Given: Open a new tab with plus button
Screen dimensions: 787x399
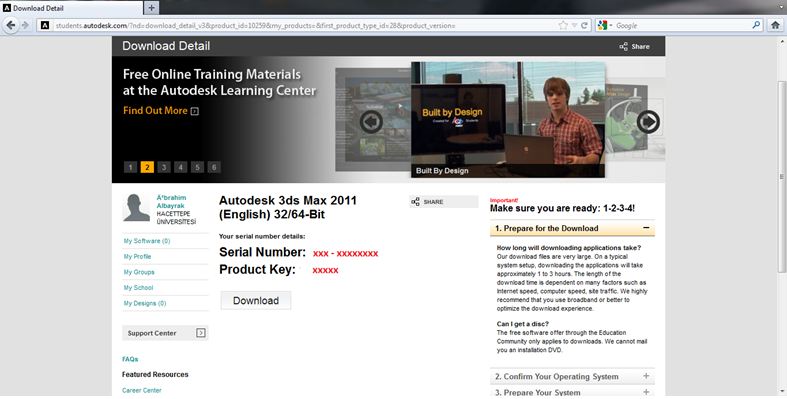Looking at the screenshot, I should [x=151, y=8].
